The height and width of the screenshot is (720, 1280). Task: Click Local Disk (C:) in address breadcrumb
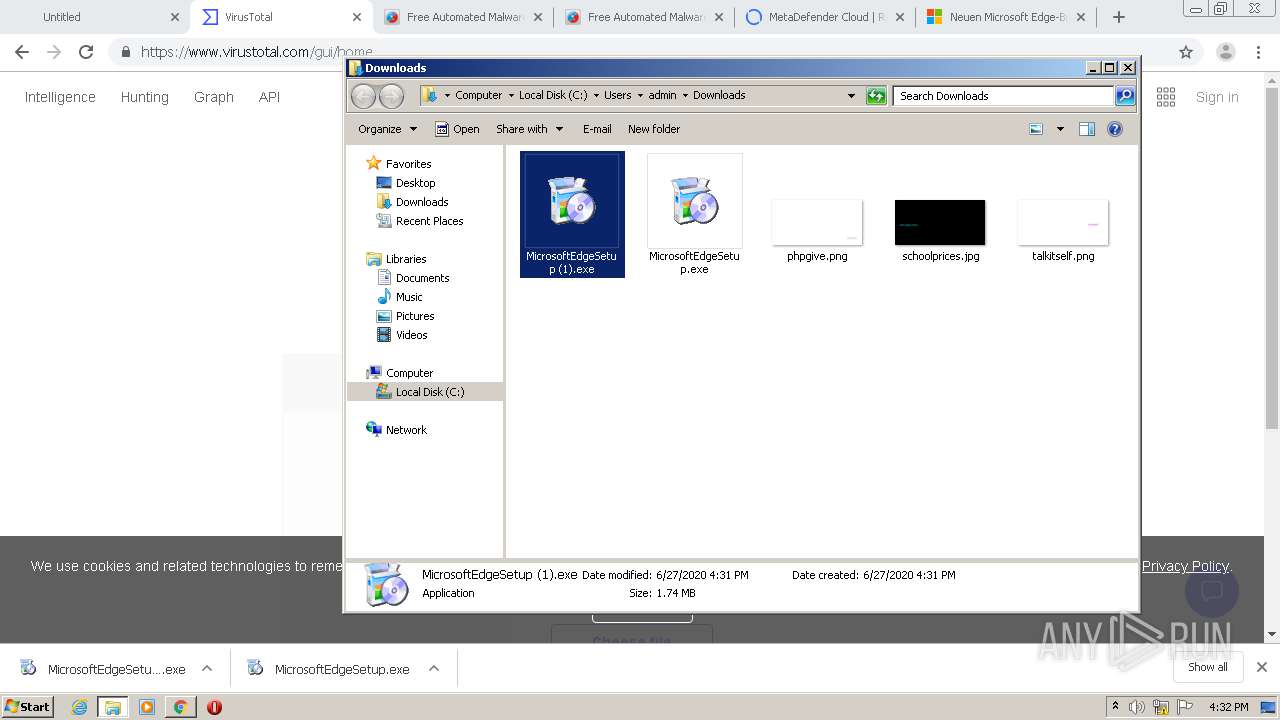point(553,95)
